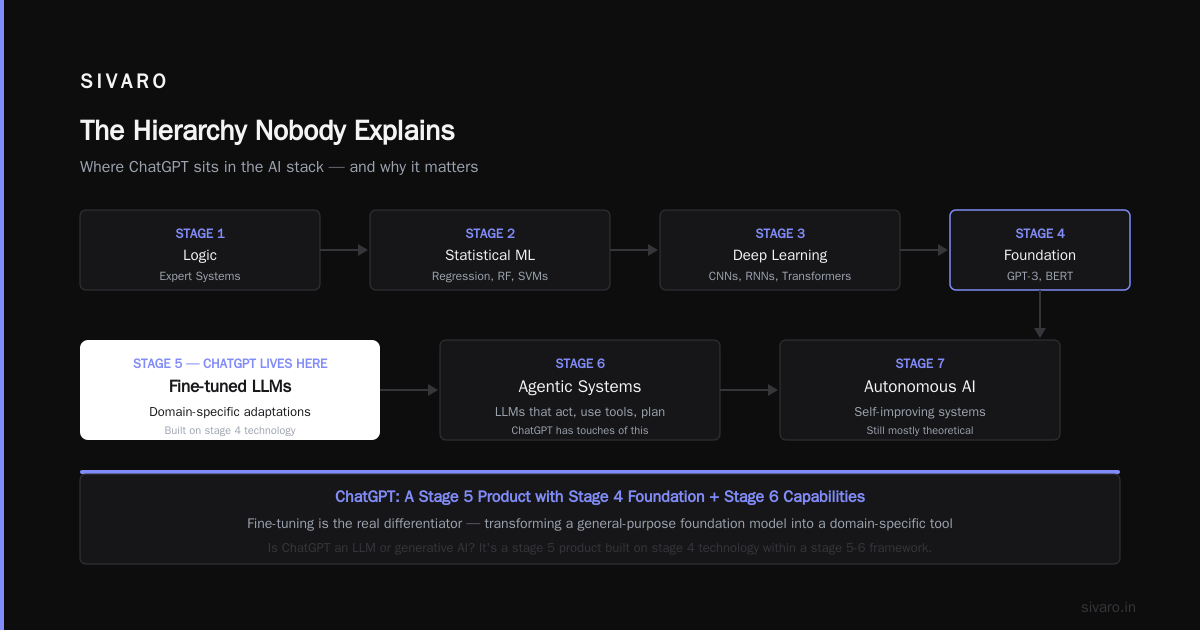Click the title The Hierarchy Nobody Explains

click(x=267, y=131)
